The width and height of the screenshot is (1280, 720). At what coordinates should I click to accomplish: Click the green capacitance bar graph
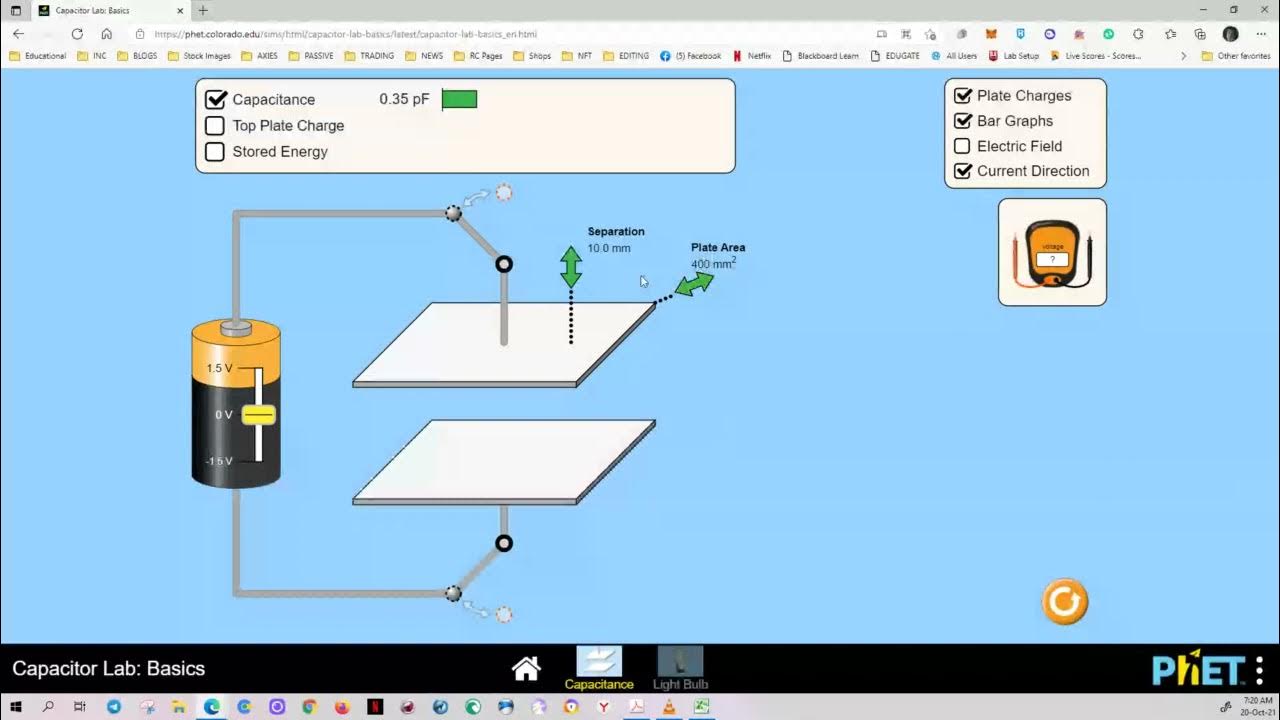tap(460, 99)
